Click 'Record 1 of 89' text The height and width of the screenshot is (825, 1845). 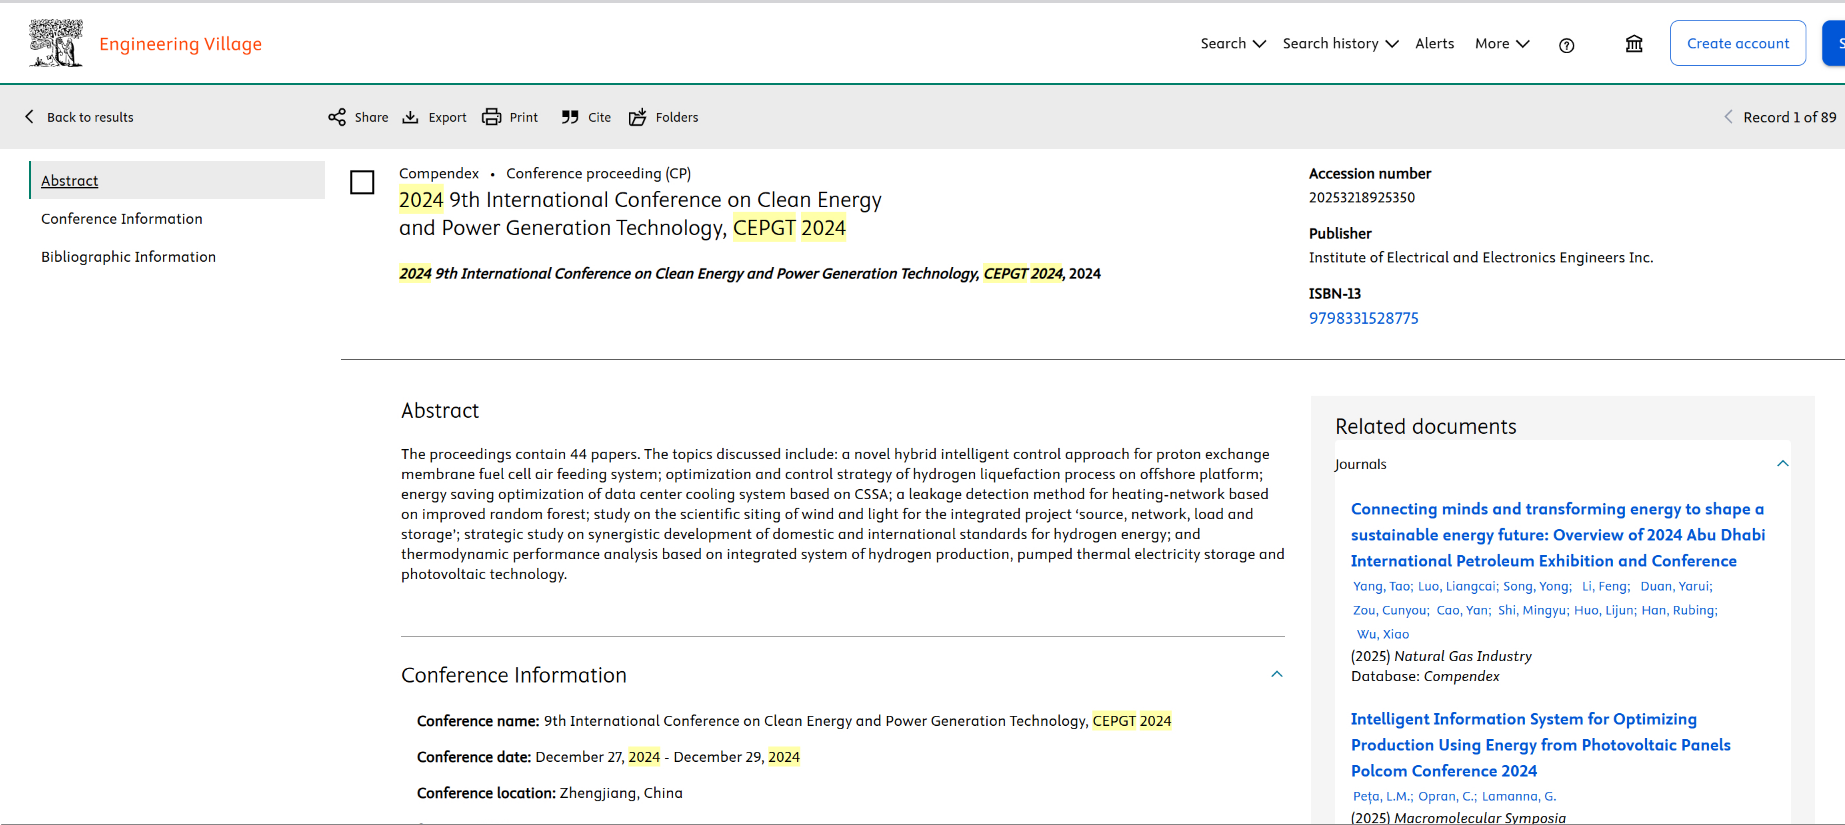click(1789, 117)
